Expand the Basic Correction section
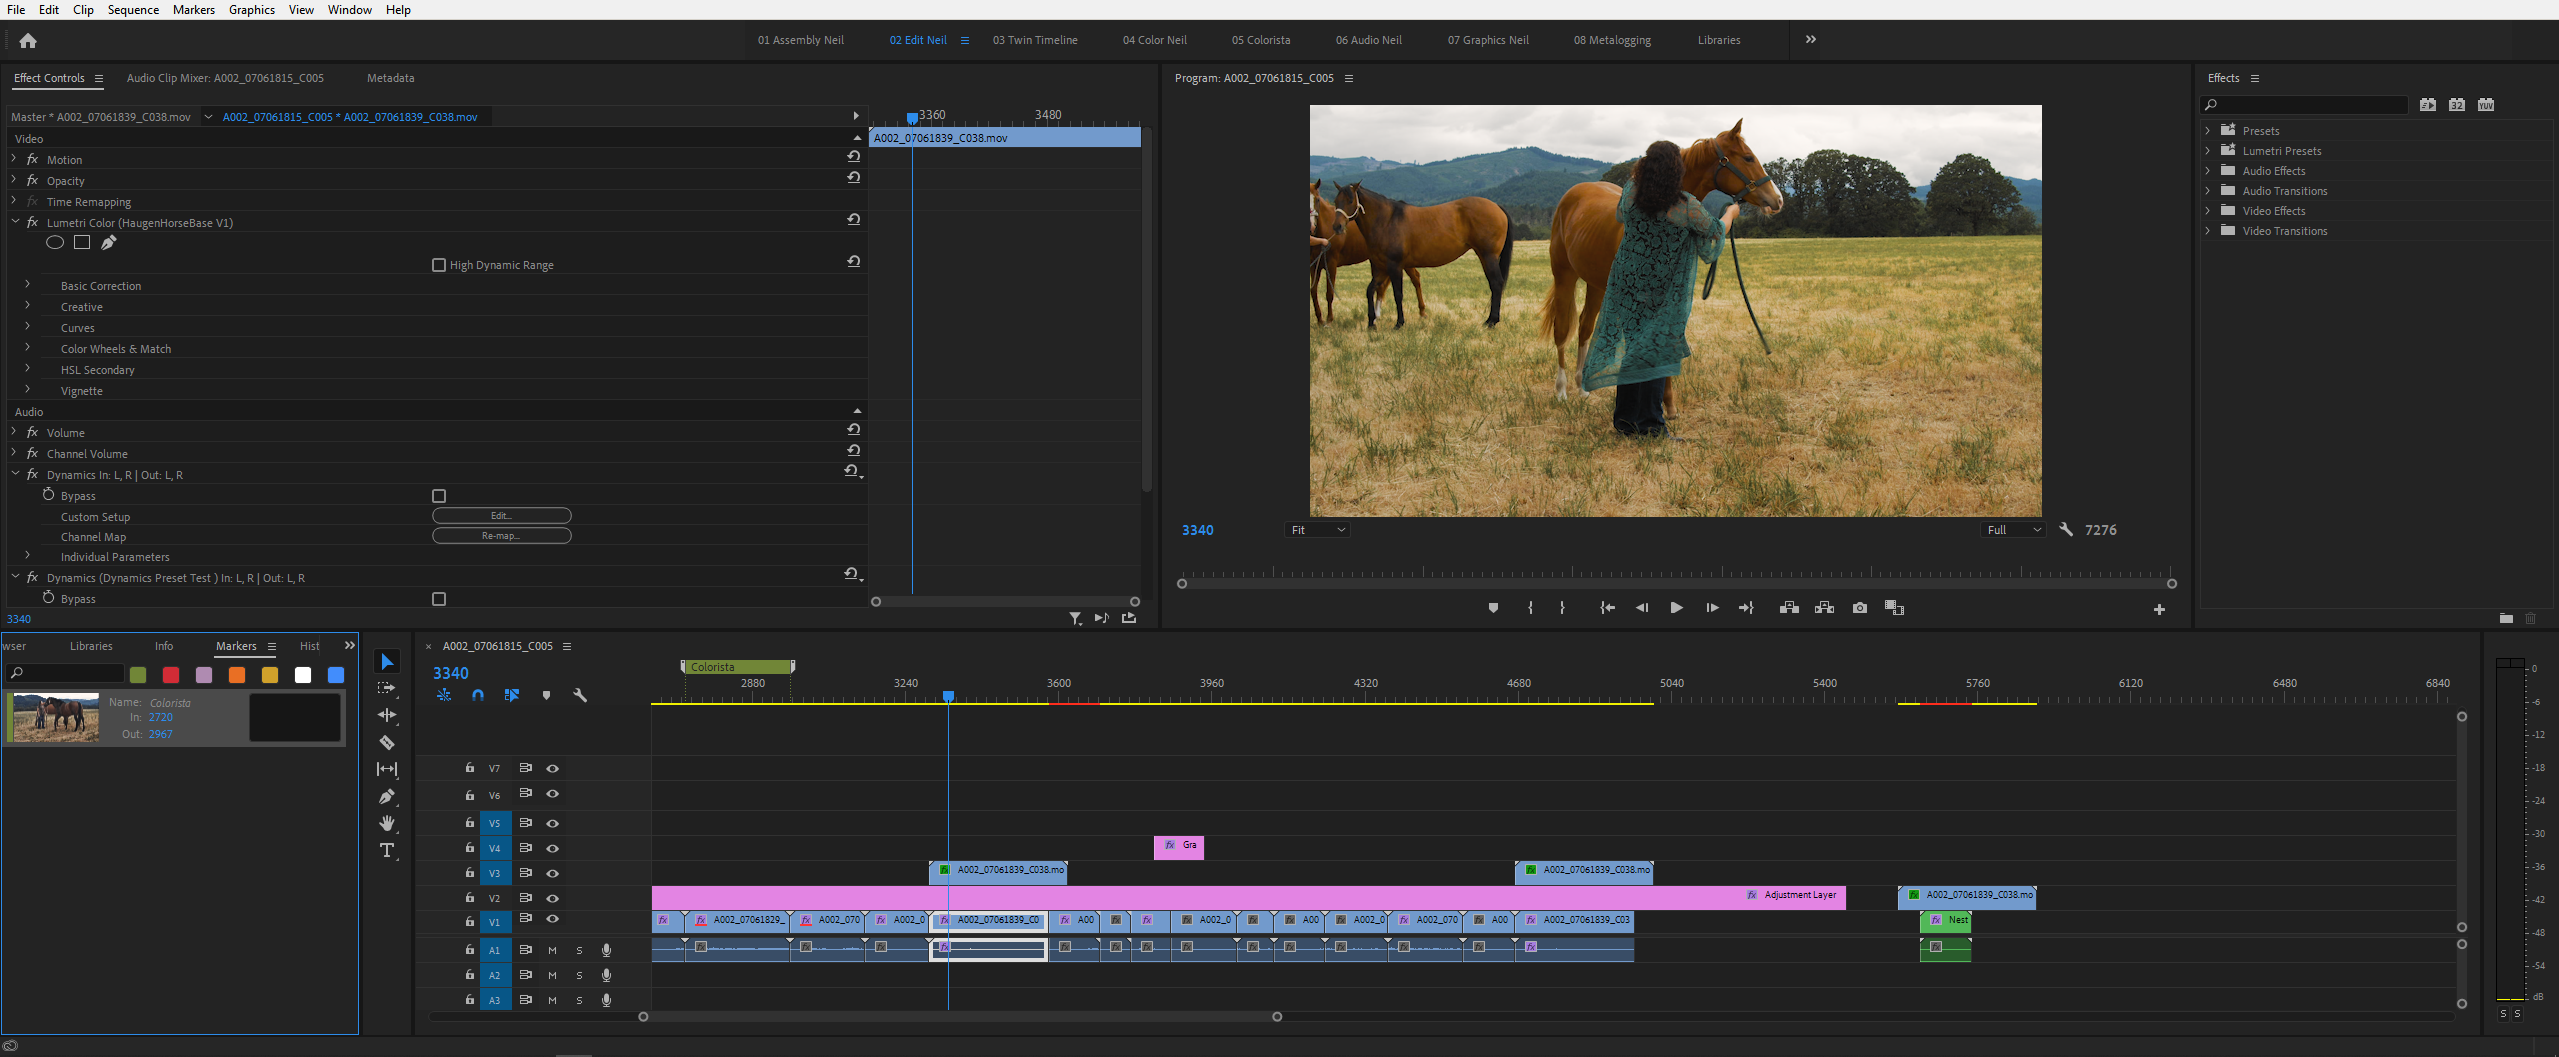 (x=26, y=285)
